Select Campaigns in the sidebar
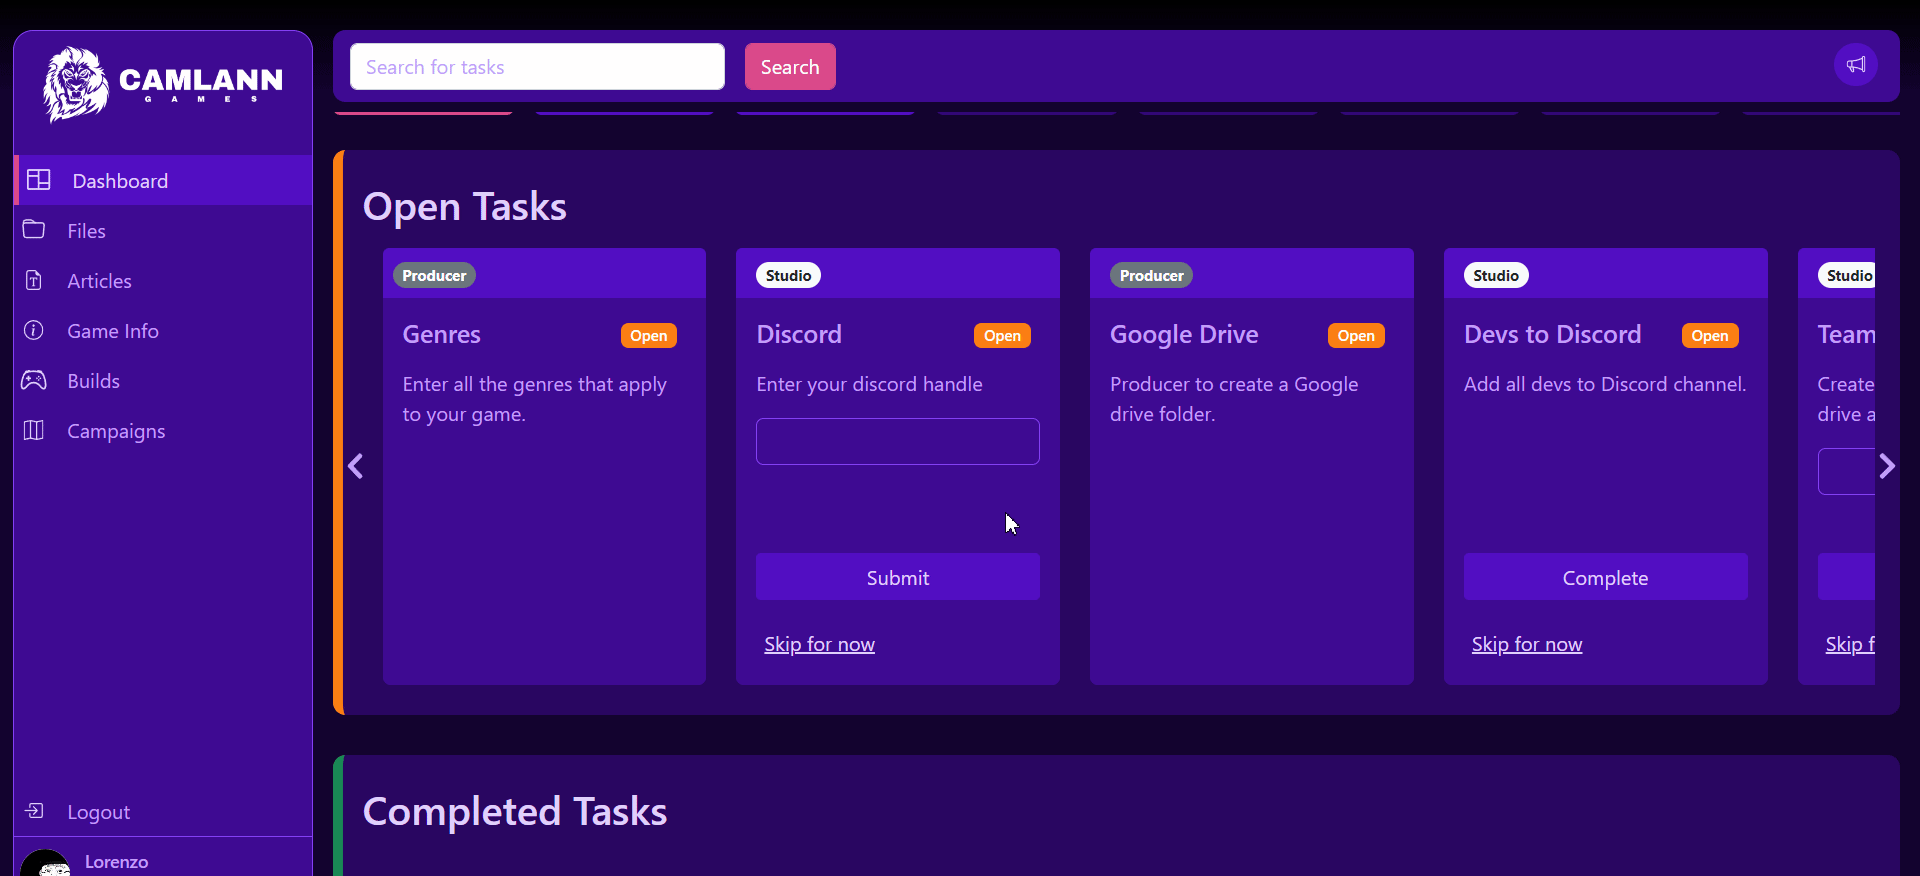1920x876 pixels. (163, 430)
